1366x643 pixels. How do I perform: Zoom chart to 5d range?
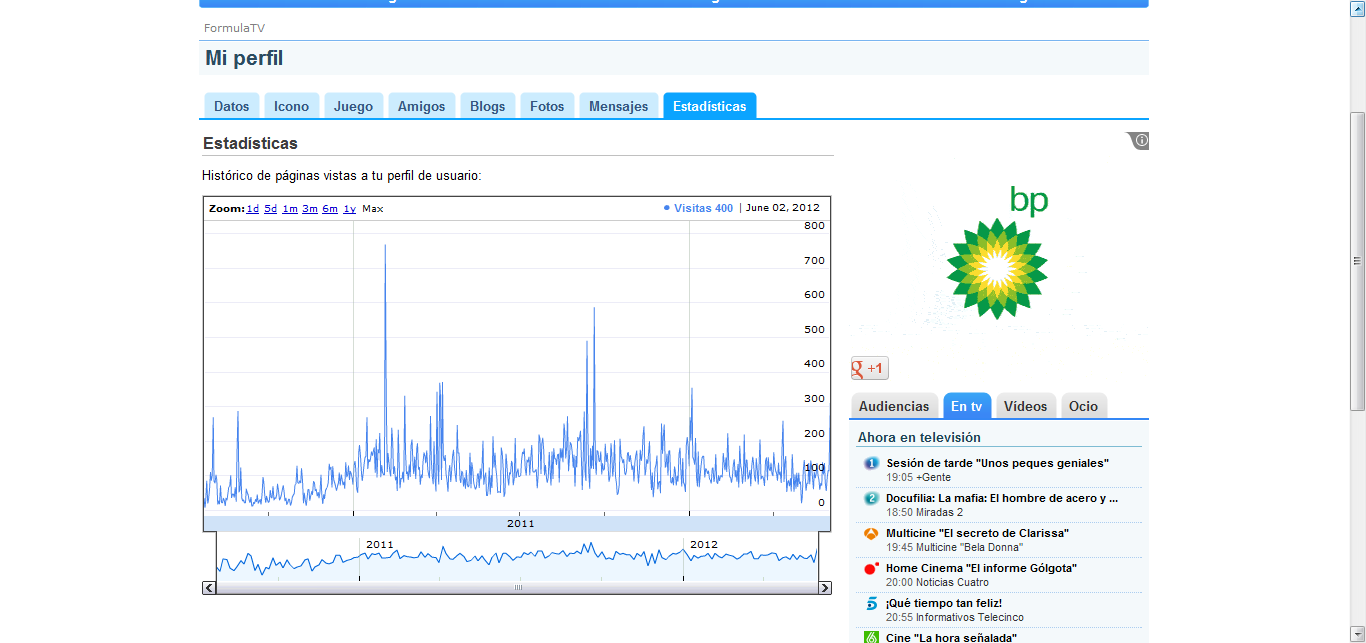(270, 209)
